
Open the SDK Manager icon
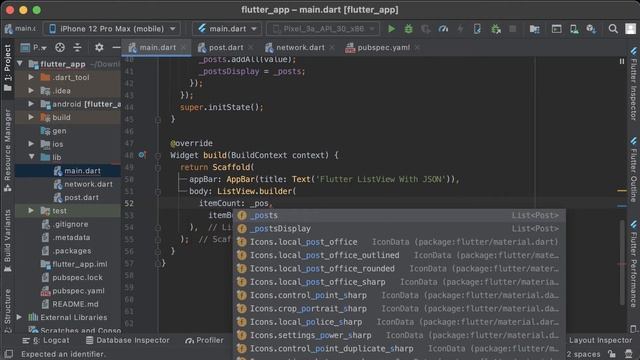point(591,29)
